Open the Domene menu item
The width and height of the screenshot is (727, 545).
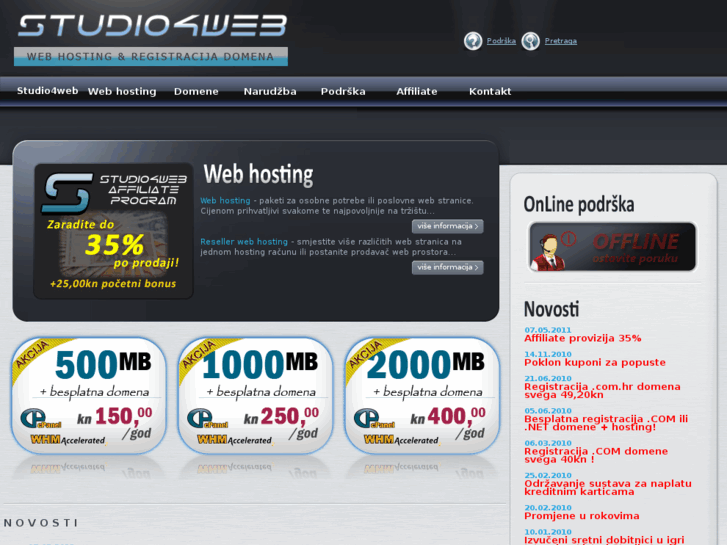[x=196, y=91]
